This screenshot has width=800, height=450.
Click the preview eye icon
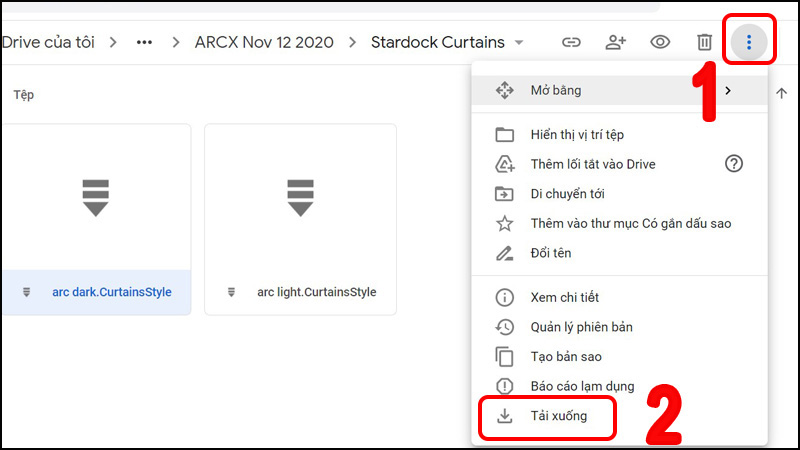coord(660,42)
